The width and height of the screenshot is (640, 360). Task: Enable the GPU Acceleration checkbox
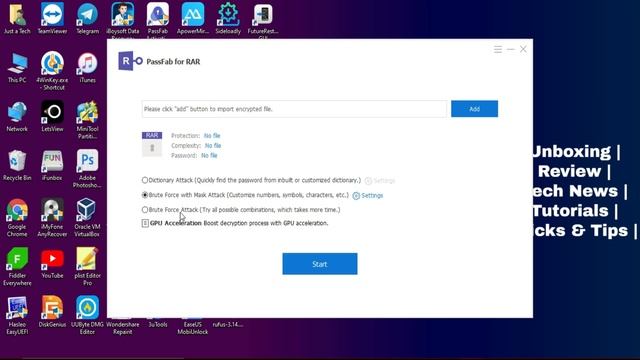[145, 223]
